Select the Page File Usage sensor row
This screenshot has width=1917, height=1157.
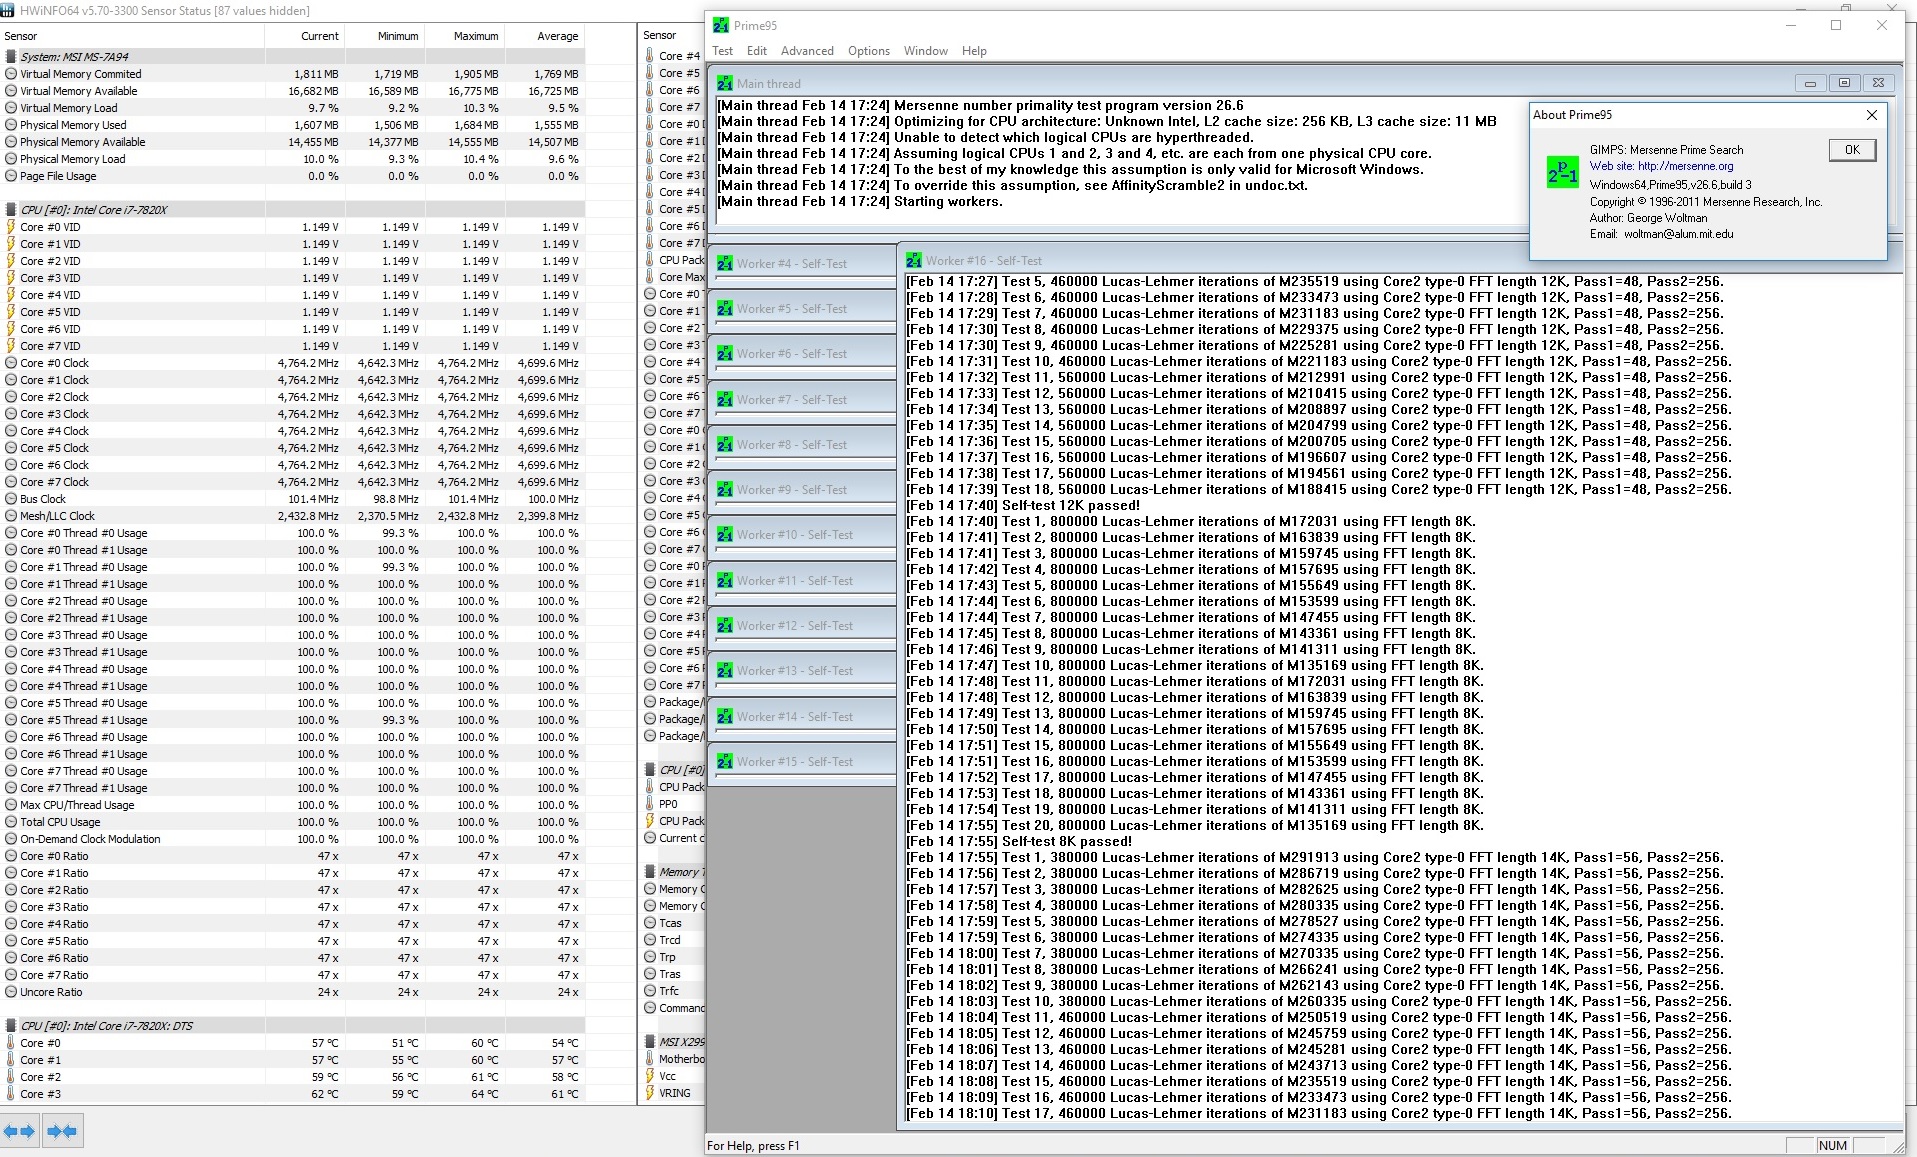[292, 176]
